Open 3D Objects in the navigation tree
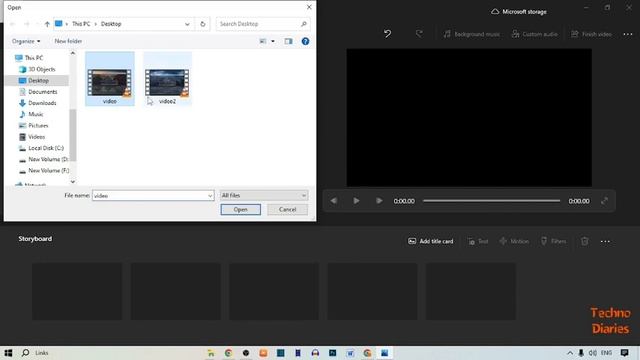This screenshot has height=360, width=640. tap(41, 69)
